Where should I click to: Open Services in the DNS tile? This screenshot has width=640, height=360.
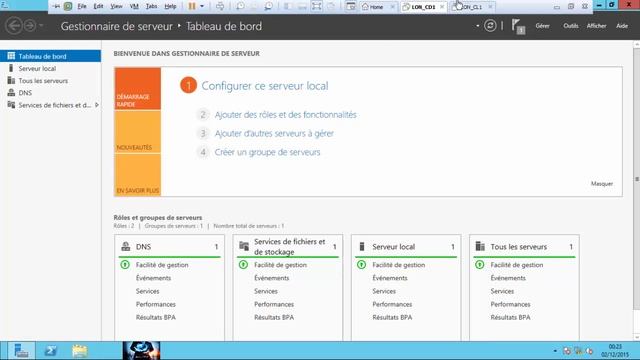click(147, 291)
